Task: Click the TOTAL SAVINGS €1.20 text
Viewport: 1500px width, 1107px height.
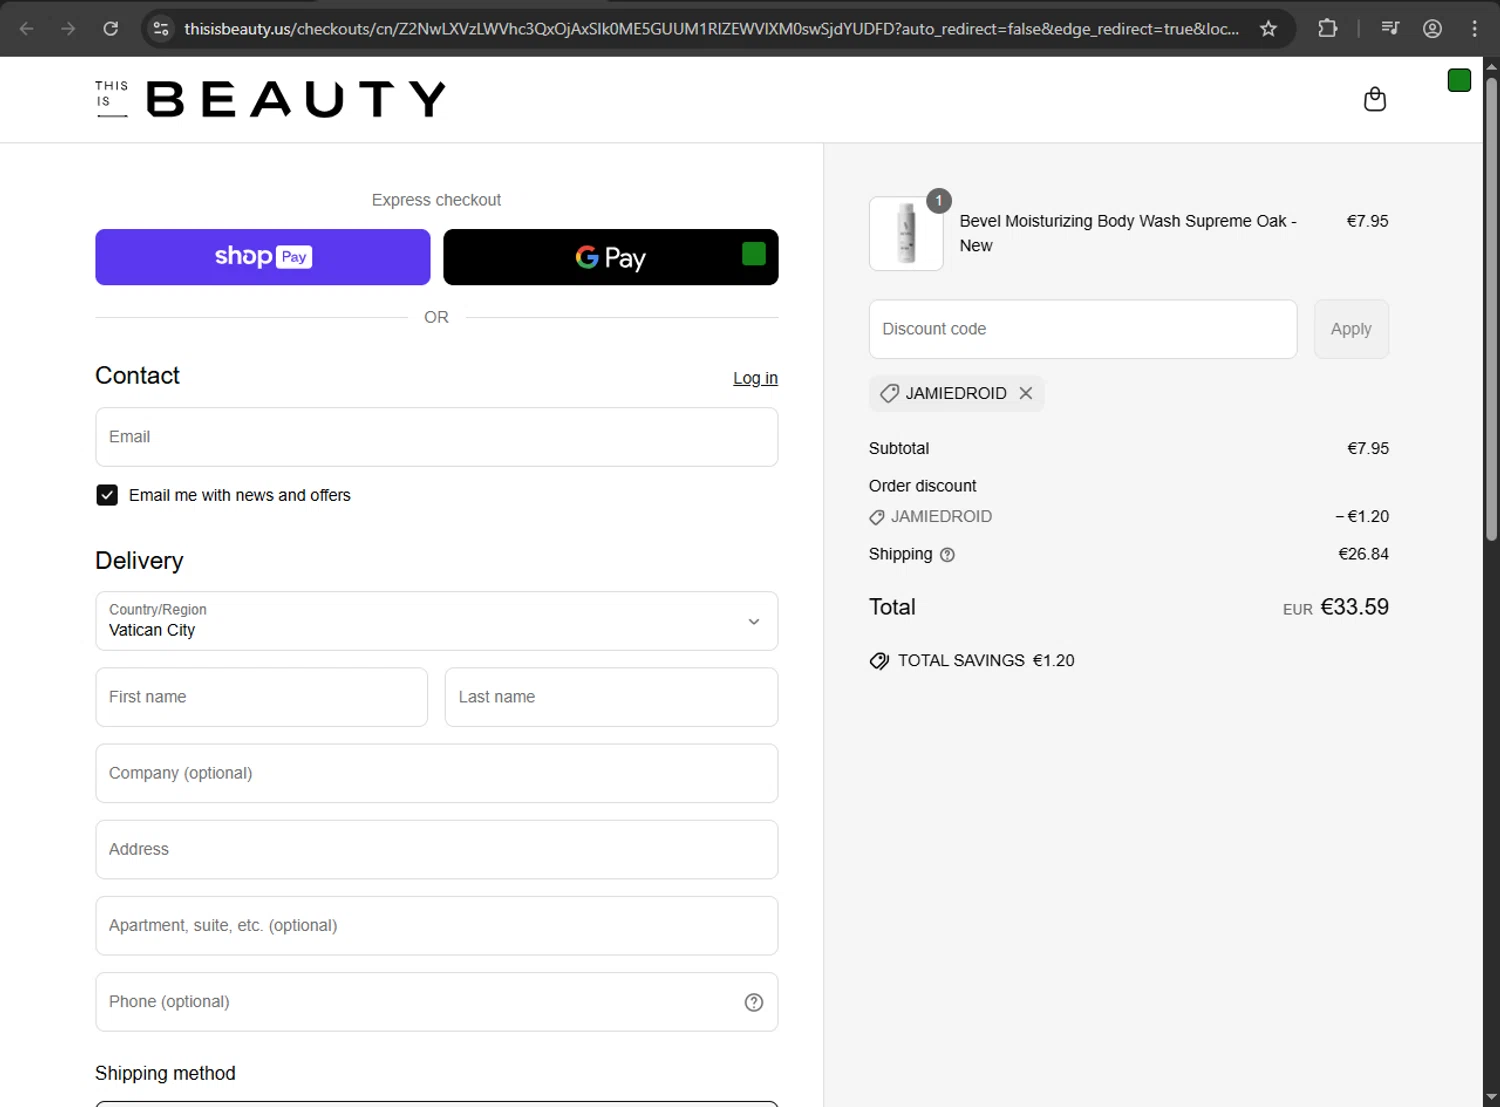Action: click(985, 661)
